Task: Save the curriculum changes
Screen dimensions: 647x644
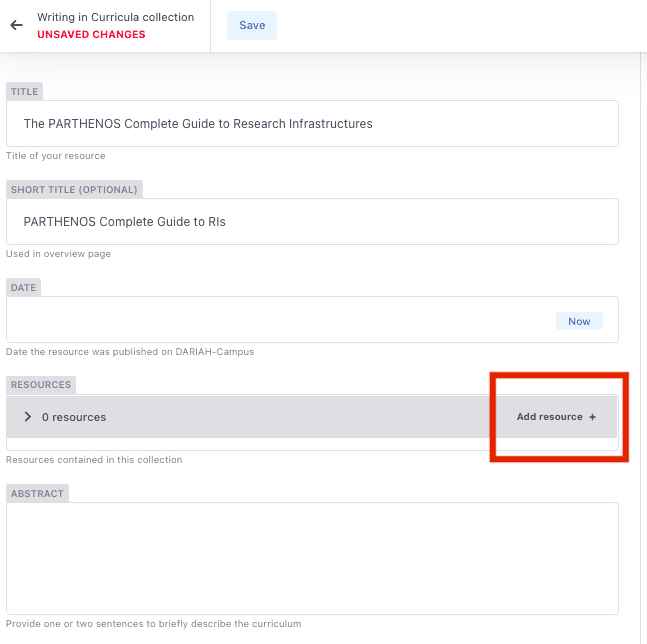Action: click(252, 26)
